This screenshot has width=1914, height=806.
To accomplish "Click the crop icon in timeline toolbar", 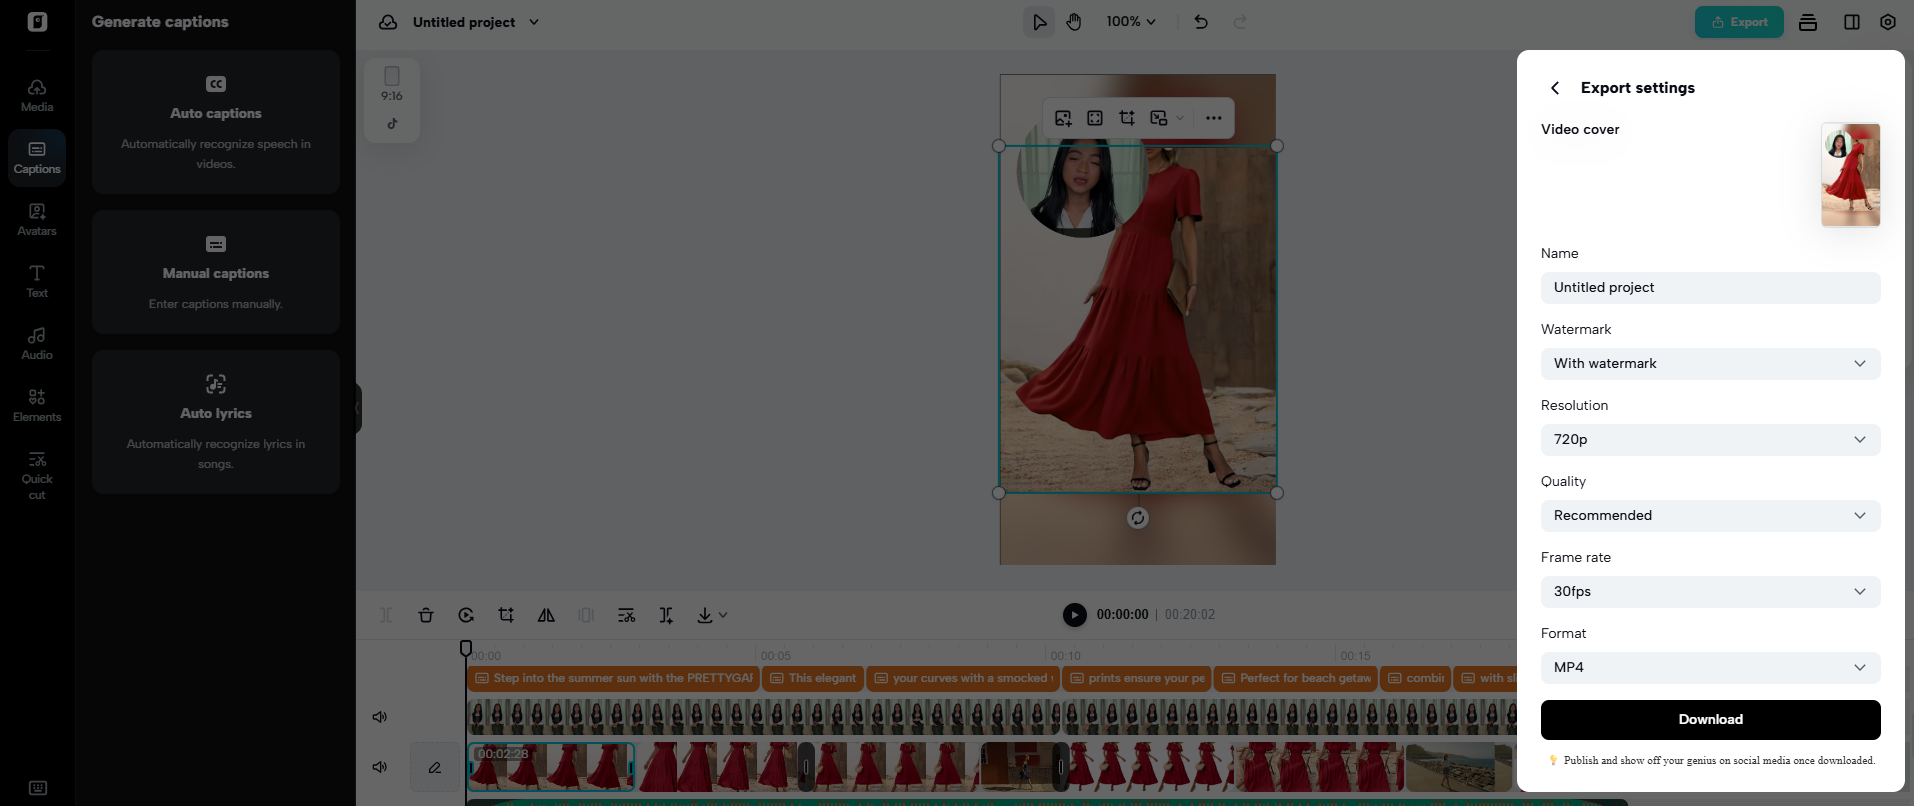I will pyautogui.click(x=506, y=615).
